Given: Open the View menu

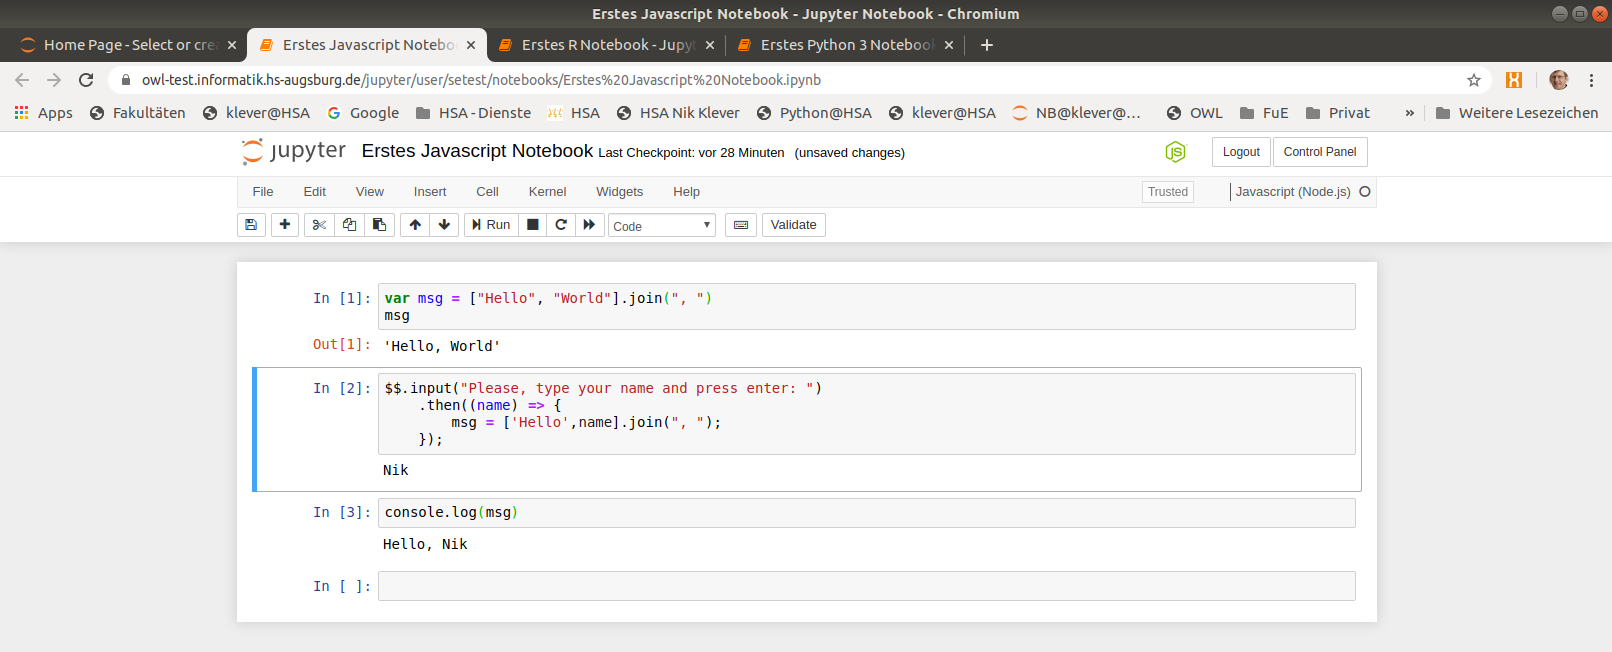Looking at the screenshot, I should pos(370,192).
